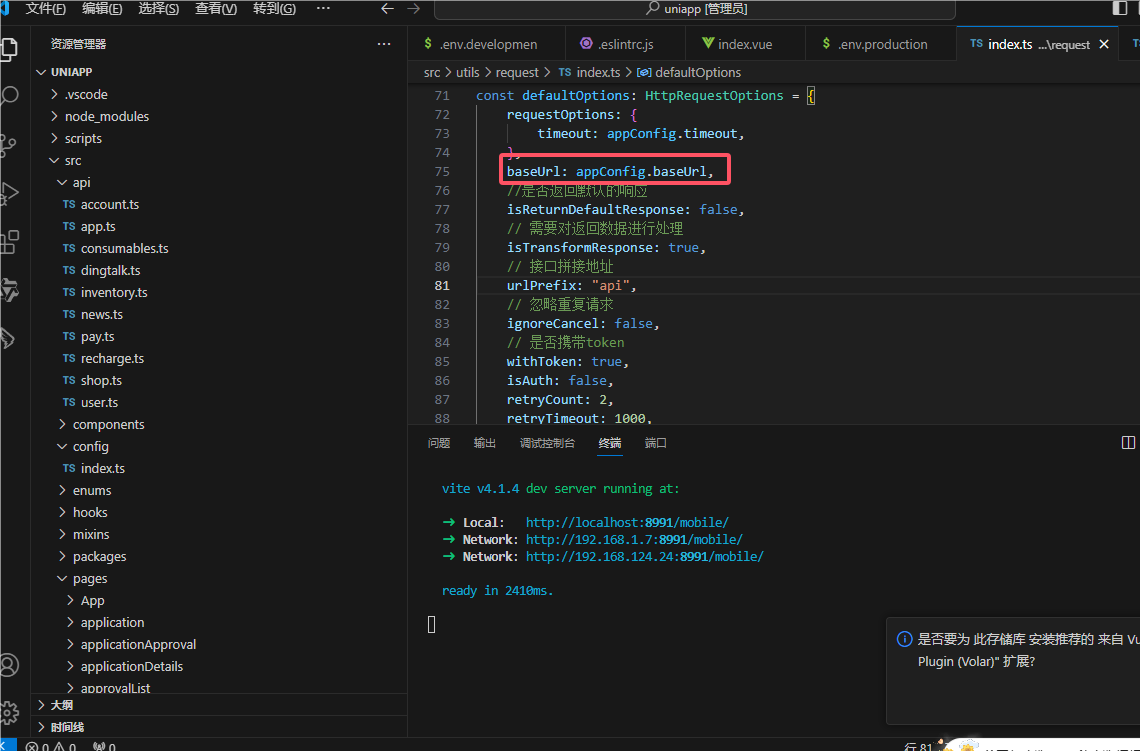Open recharge.ts in the file tree
This screenshot has height=751, width=1140.
pos(112,358)
